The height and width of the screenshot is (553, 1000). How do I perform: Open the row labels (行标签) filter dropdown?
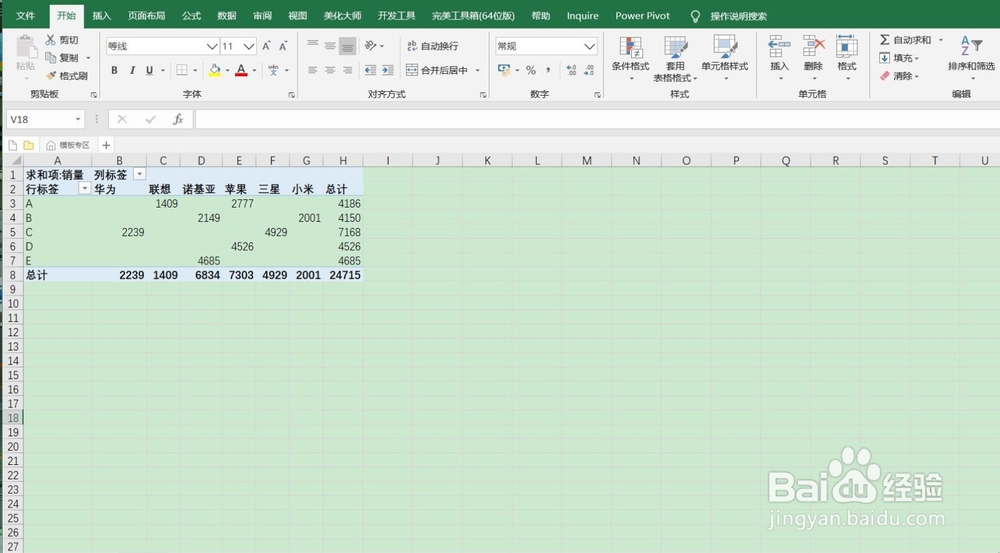coord(84,189)
